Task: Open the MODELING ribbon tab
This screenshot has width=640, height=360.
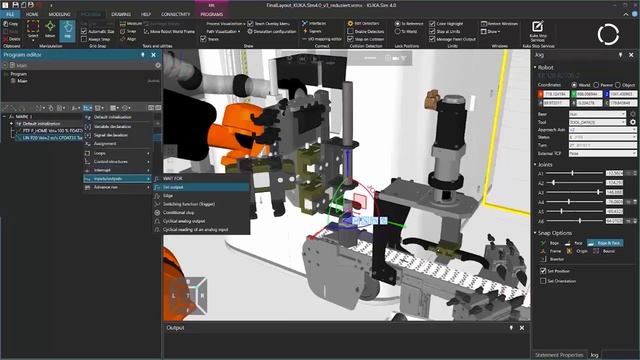Action: click(x=60, y=14)
